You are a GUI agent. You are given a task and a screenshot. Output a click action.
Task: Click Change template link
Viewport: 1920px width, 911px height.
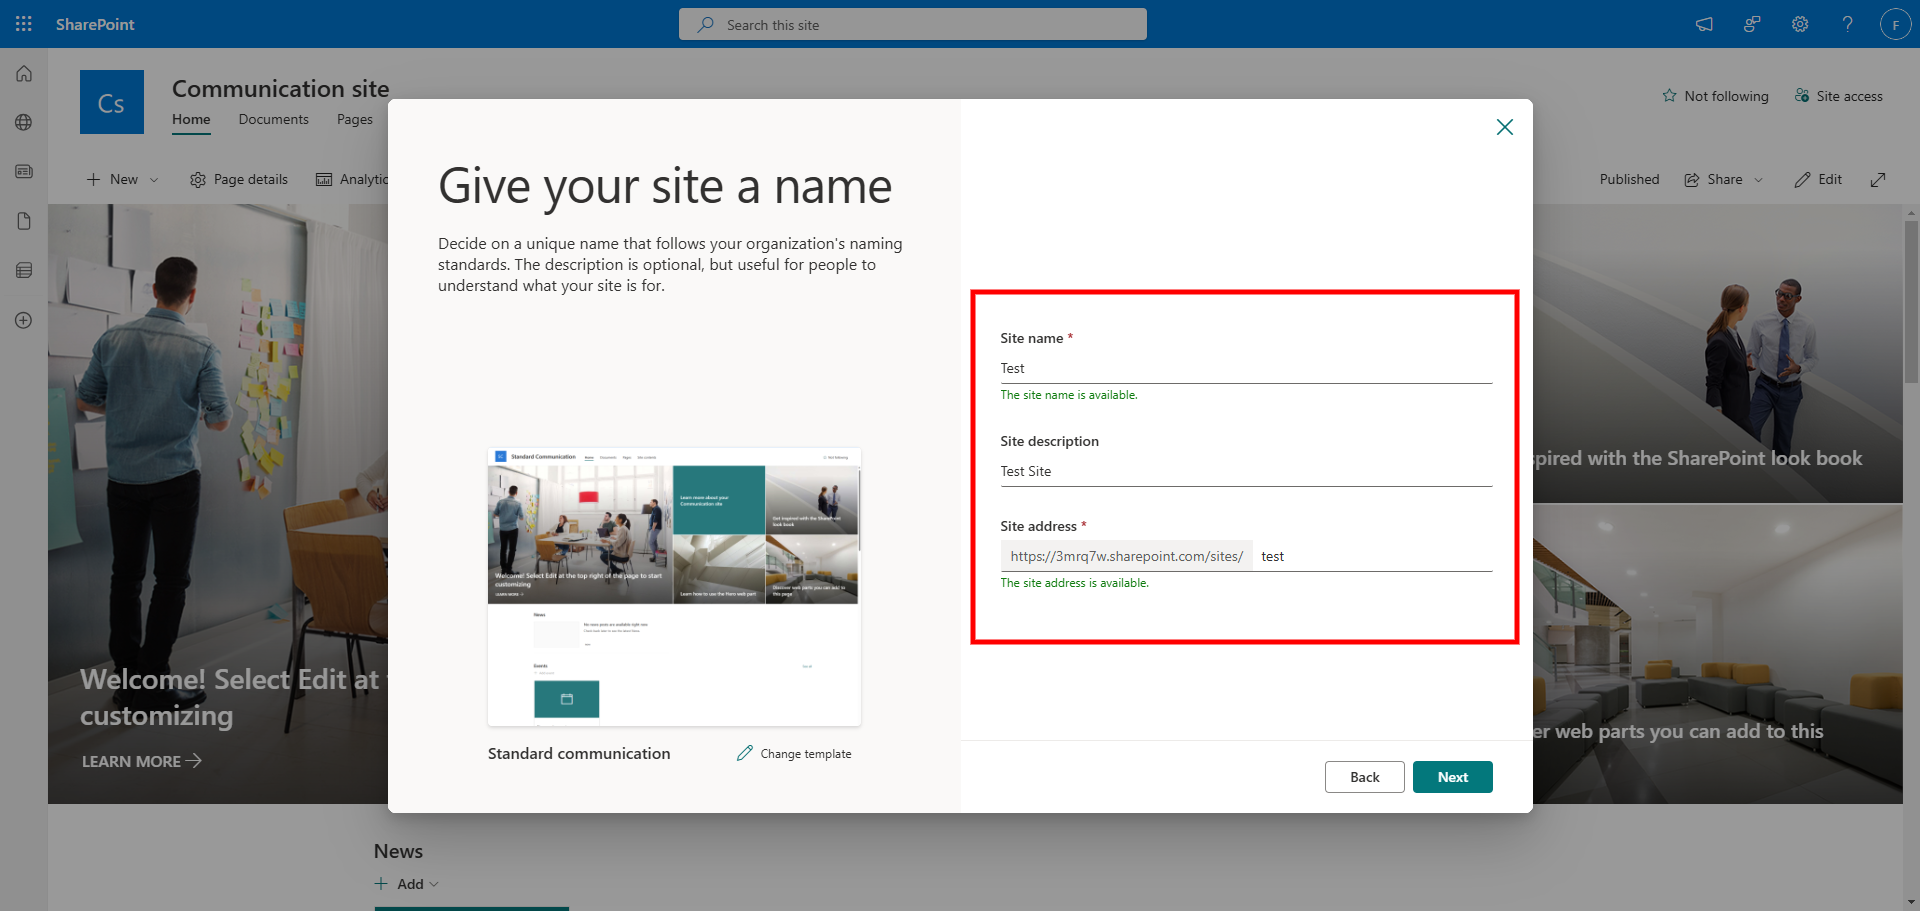(x=795, y=754)
